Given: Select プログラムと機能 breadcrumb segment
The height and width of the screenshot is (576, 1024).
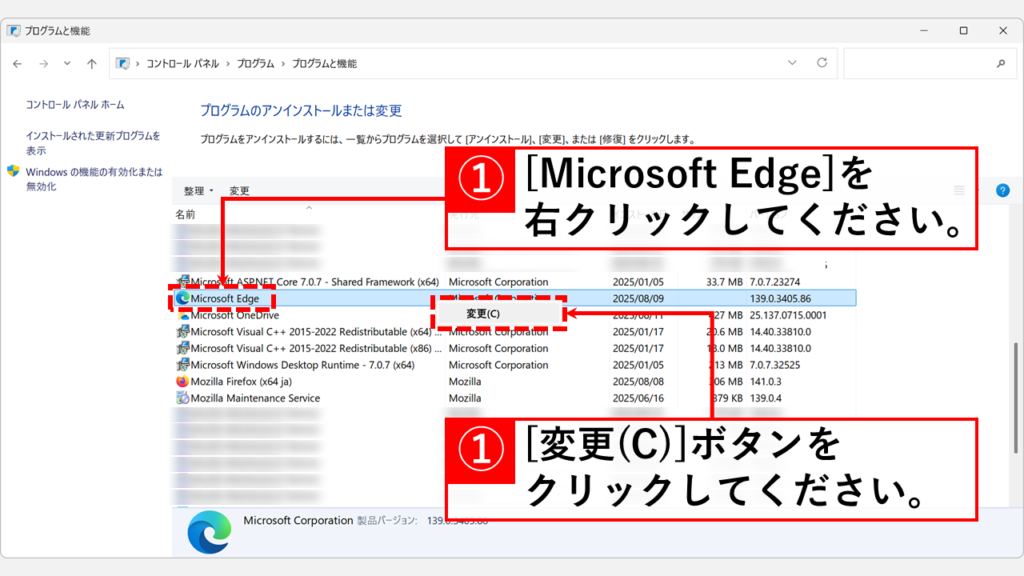Looking at the screenshot, I should (x=324, y=63).
